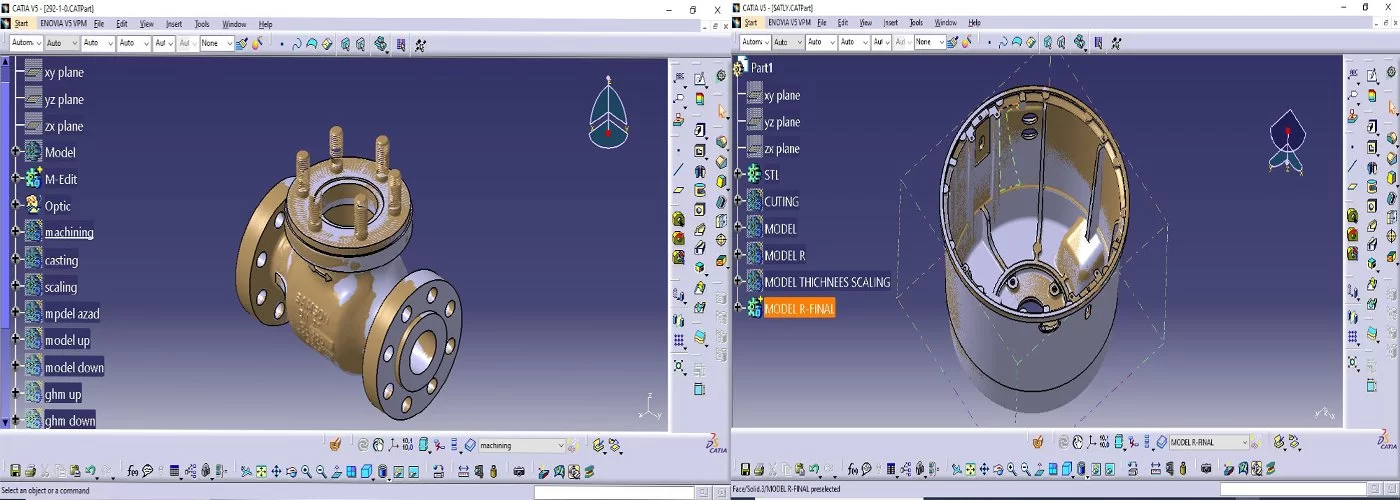
Task: Click Start menu button in left window
Action: [21, 24]
